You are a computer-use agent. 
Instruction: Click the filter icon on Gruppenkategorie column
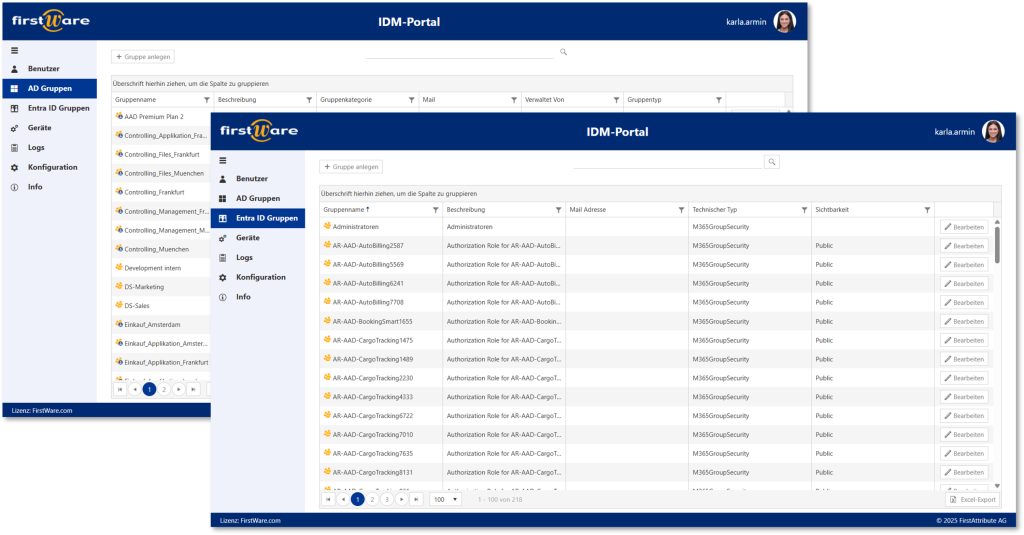(x=411, y=100)
